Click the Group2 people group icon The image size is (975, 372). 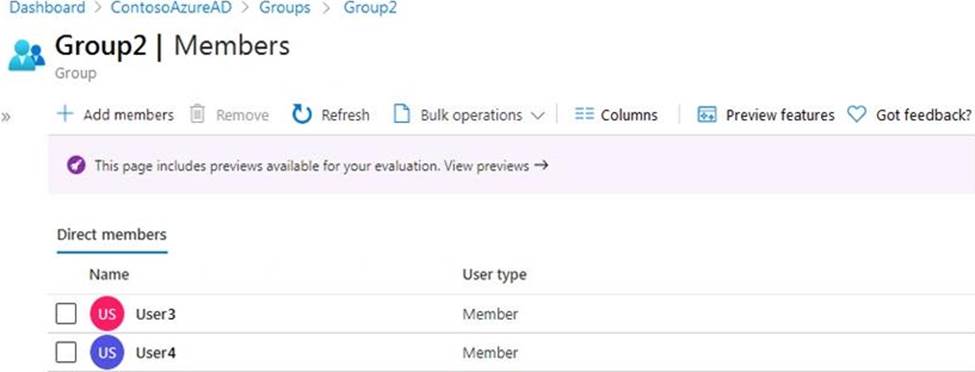point(26,55)
